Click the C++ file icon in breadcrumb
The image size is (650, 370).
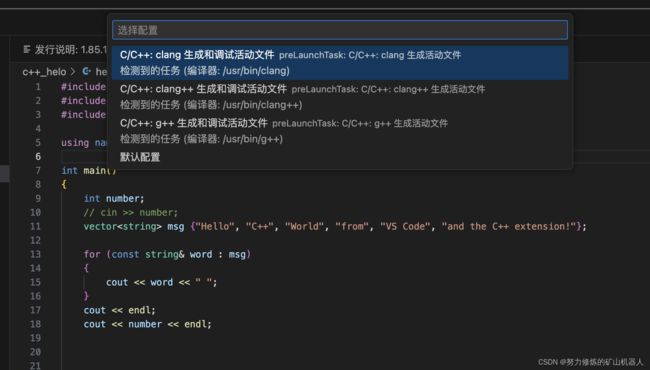coord(87,71)
